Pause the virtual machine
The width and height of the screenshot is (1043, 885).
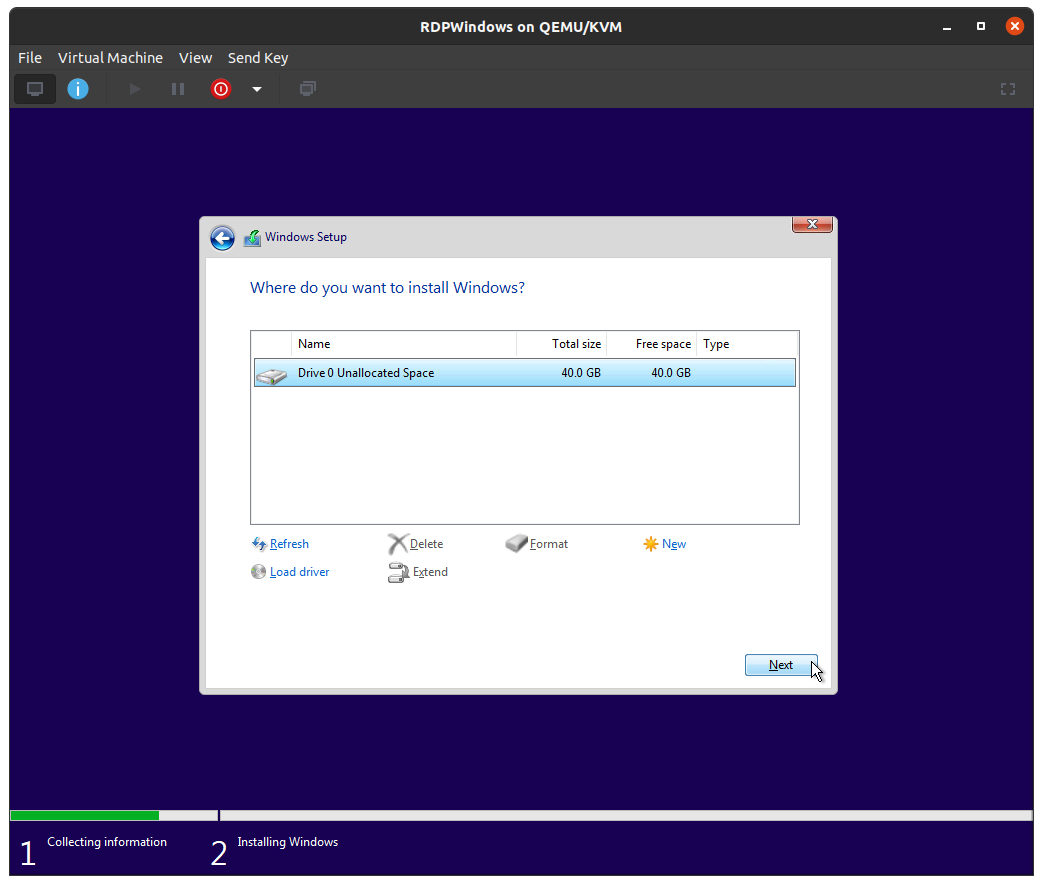(x=178, y=89)
